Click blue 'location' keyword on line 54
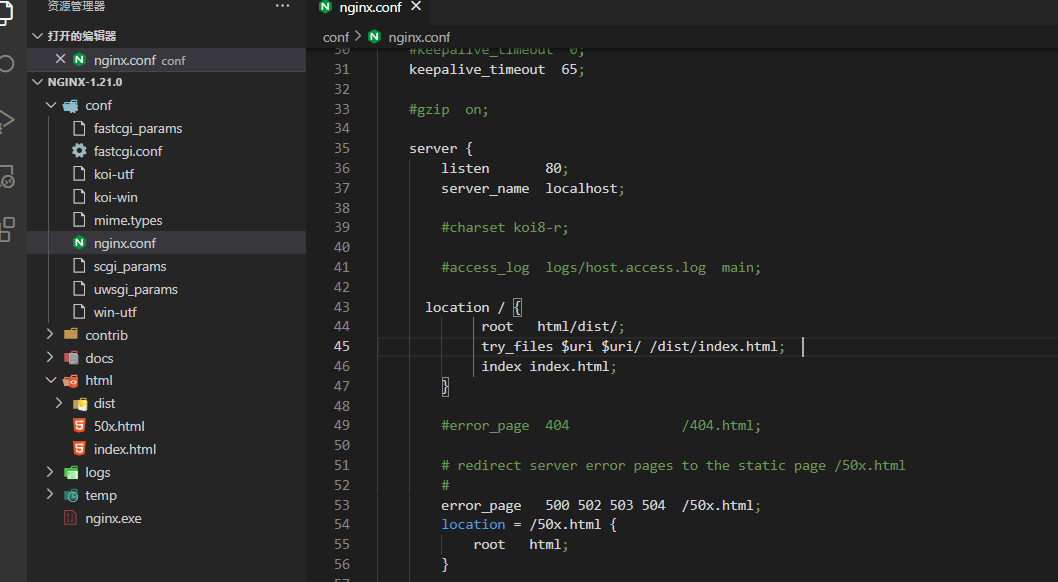The image size is (1058, 582). pyautogui.click(x=473, y=524)
